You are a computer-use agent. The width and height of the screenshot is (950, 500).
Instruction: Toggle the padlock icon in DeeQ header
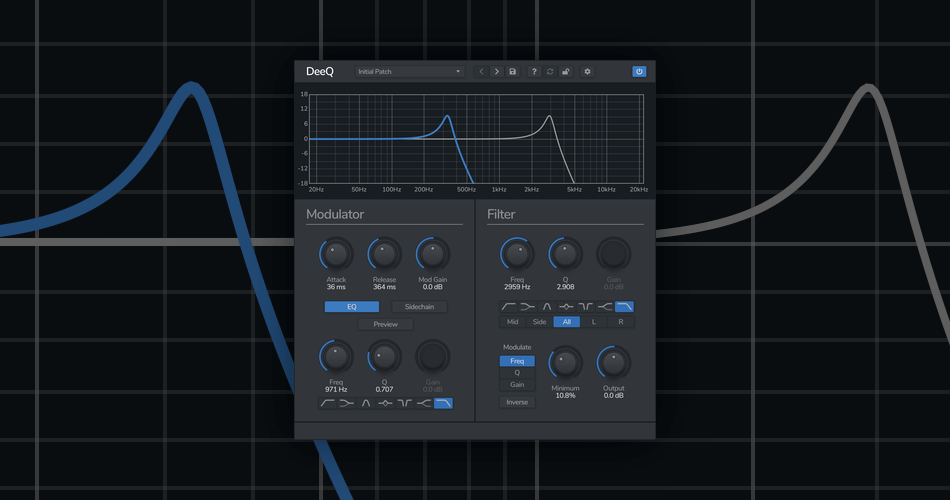pyautogui.click(x=565, y=72)
